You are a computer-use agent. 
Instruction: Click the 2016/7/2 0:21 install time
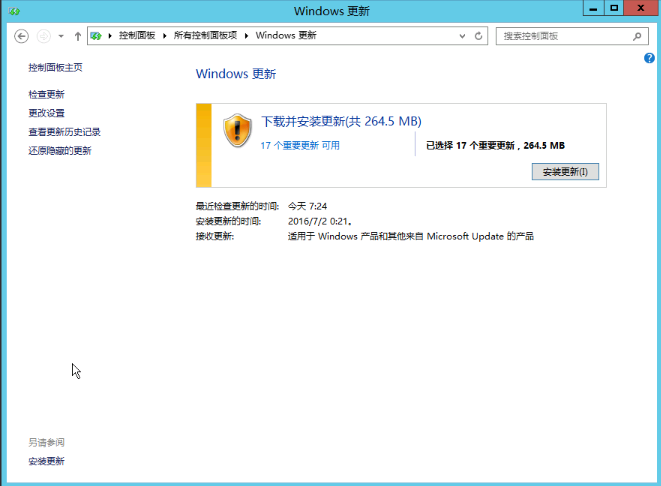coord(320,221)
